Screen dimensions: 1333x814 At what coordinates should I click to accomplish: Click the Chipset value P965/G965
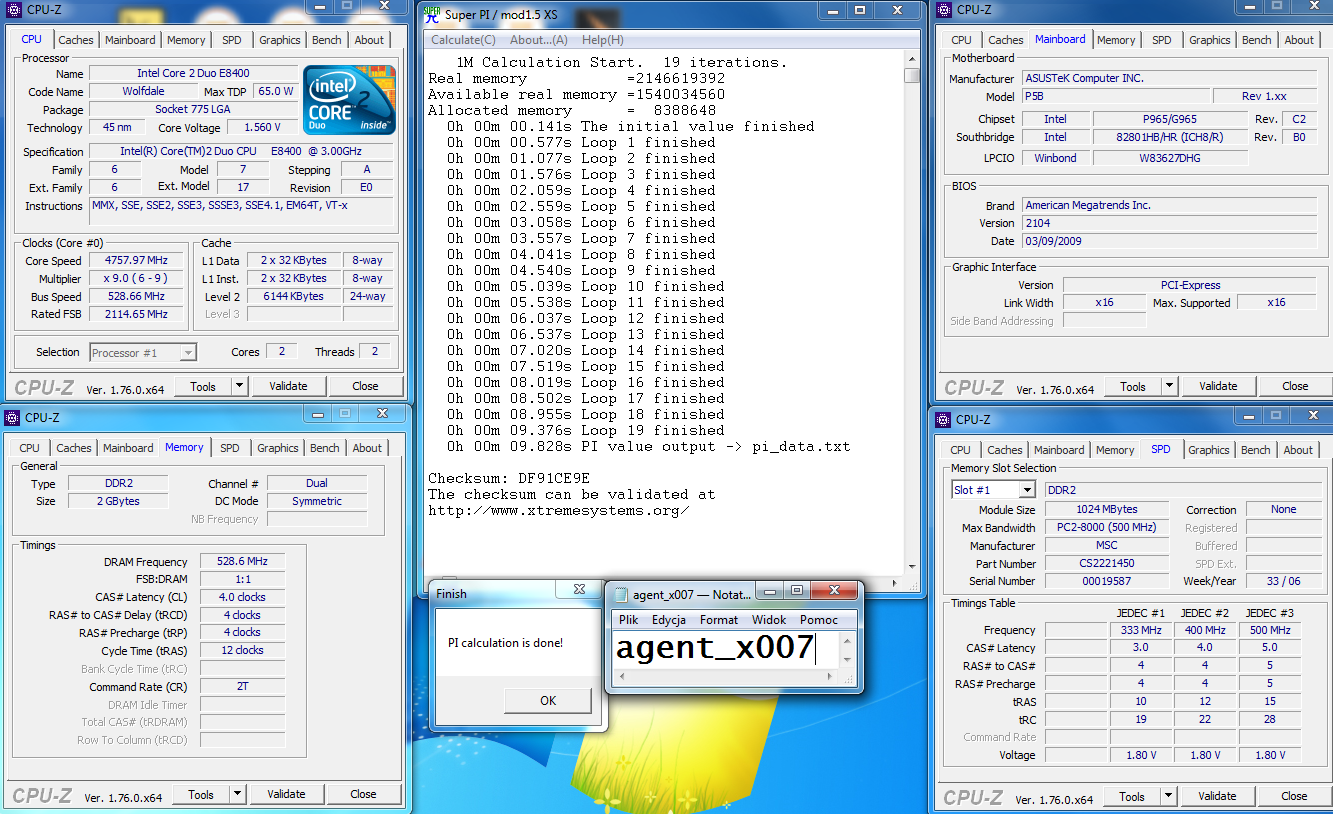point(1170,119)
